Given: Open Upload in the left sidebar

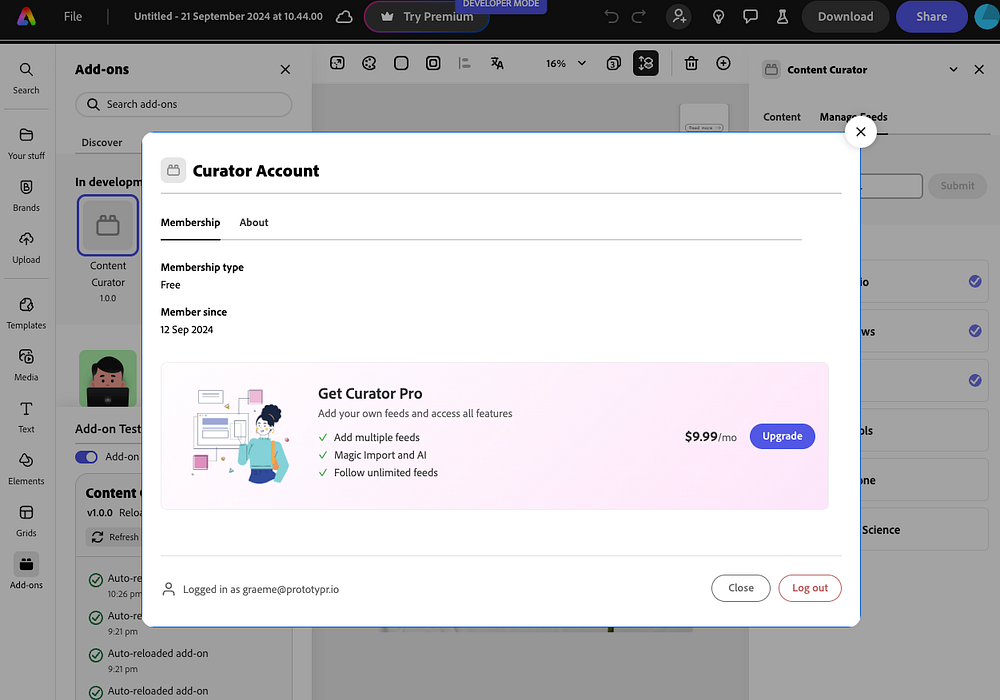Looking at the screenshot, I should point(26,248).
